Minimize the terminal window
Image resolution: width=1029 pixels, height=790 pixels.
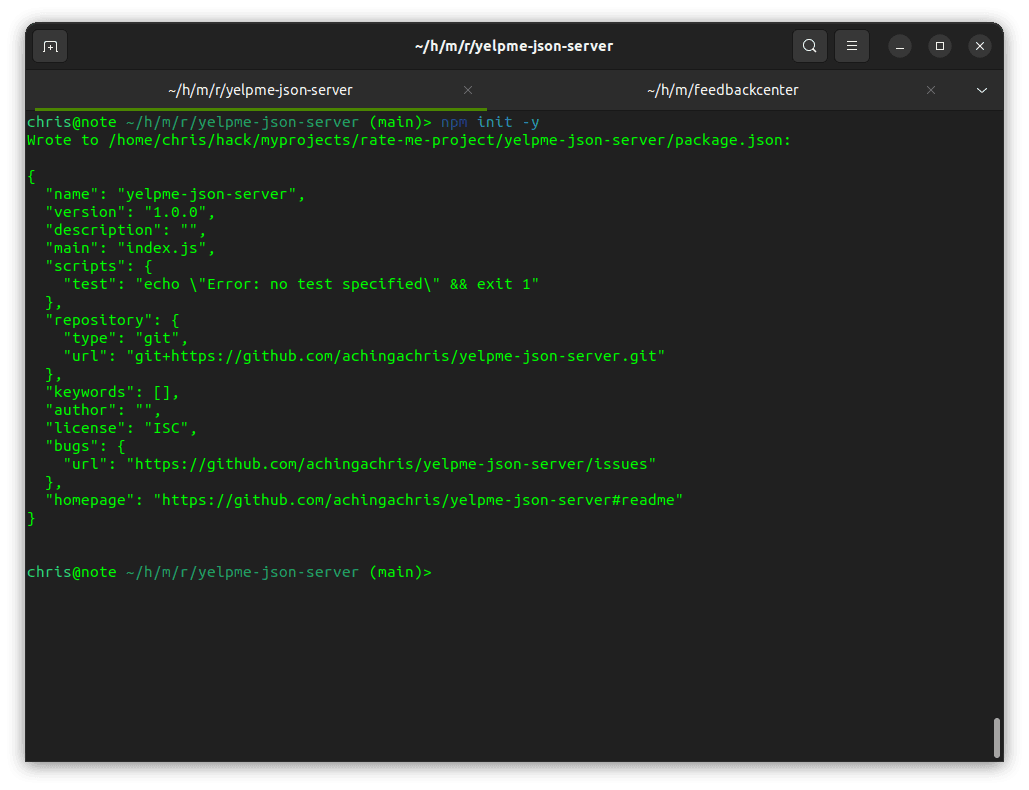pos(900,47)
